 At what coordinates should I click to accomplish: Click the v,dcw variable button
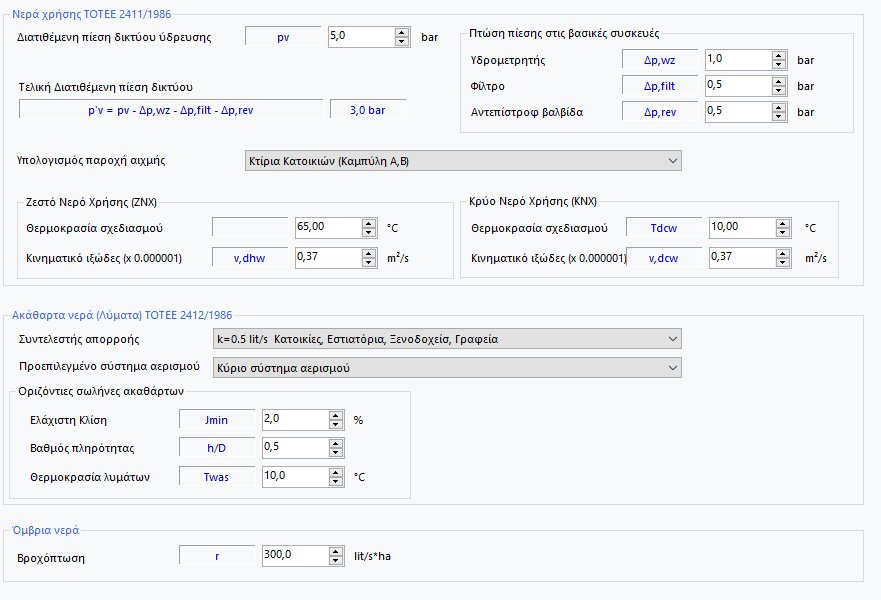(x=662, y=257)
